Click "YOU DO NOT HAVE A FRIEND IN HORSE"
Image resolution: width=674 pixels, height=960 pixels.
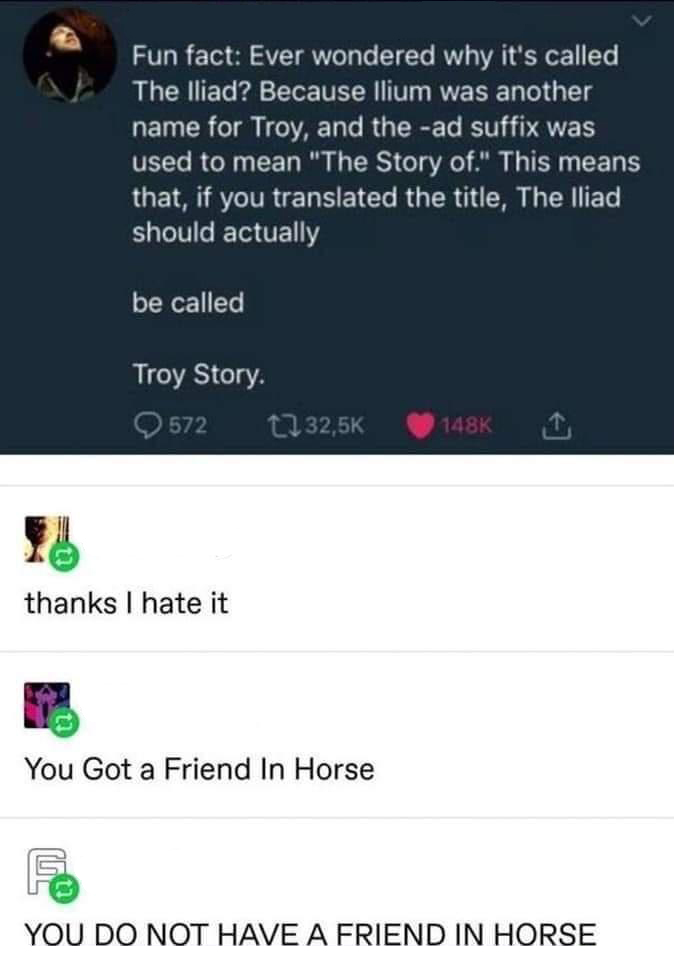(310, 934)
